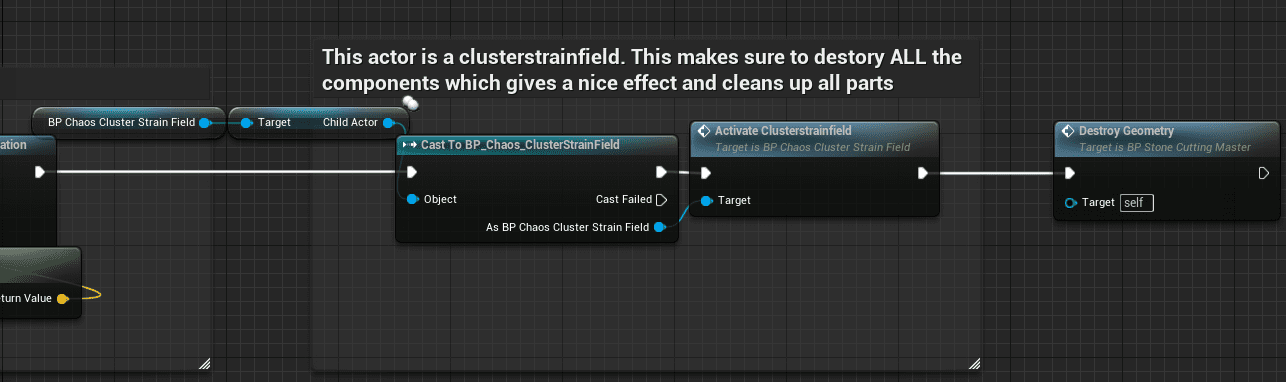Click 'Target is BP Stone Cutting Master' subtitle
This screenshot has height=382, width=1286.
(1165, 147)
